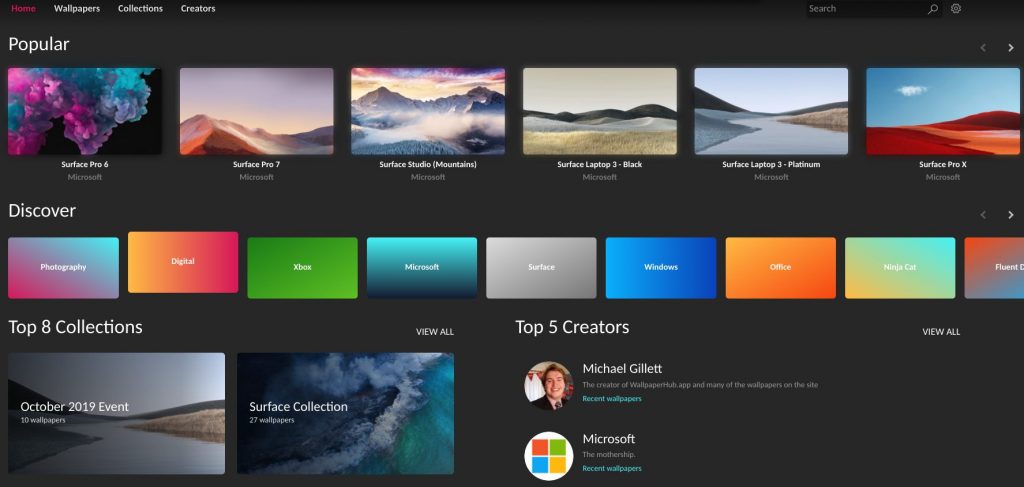Click the Surface Pro X title text
1024x487 pixels.
[943, 165]
